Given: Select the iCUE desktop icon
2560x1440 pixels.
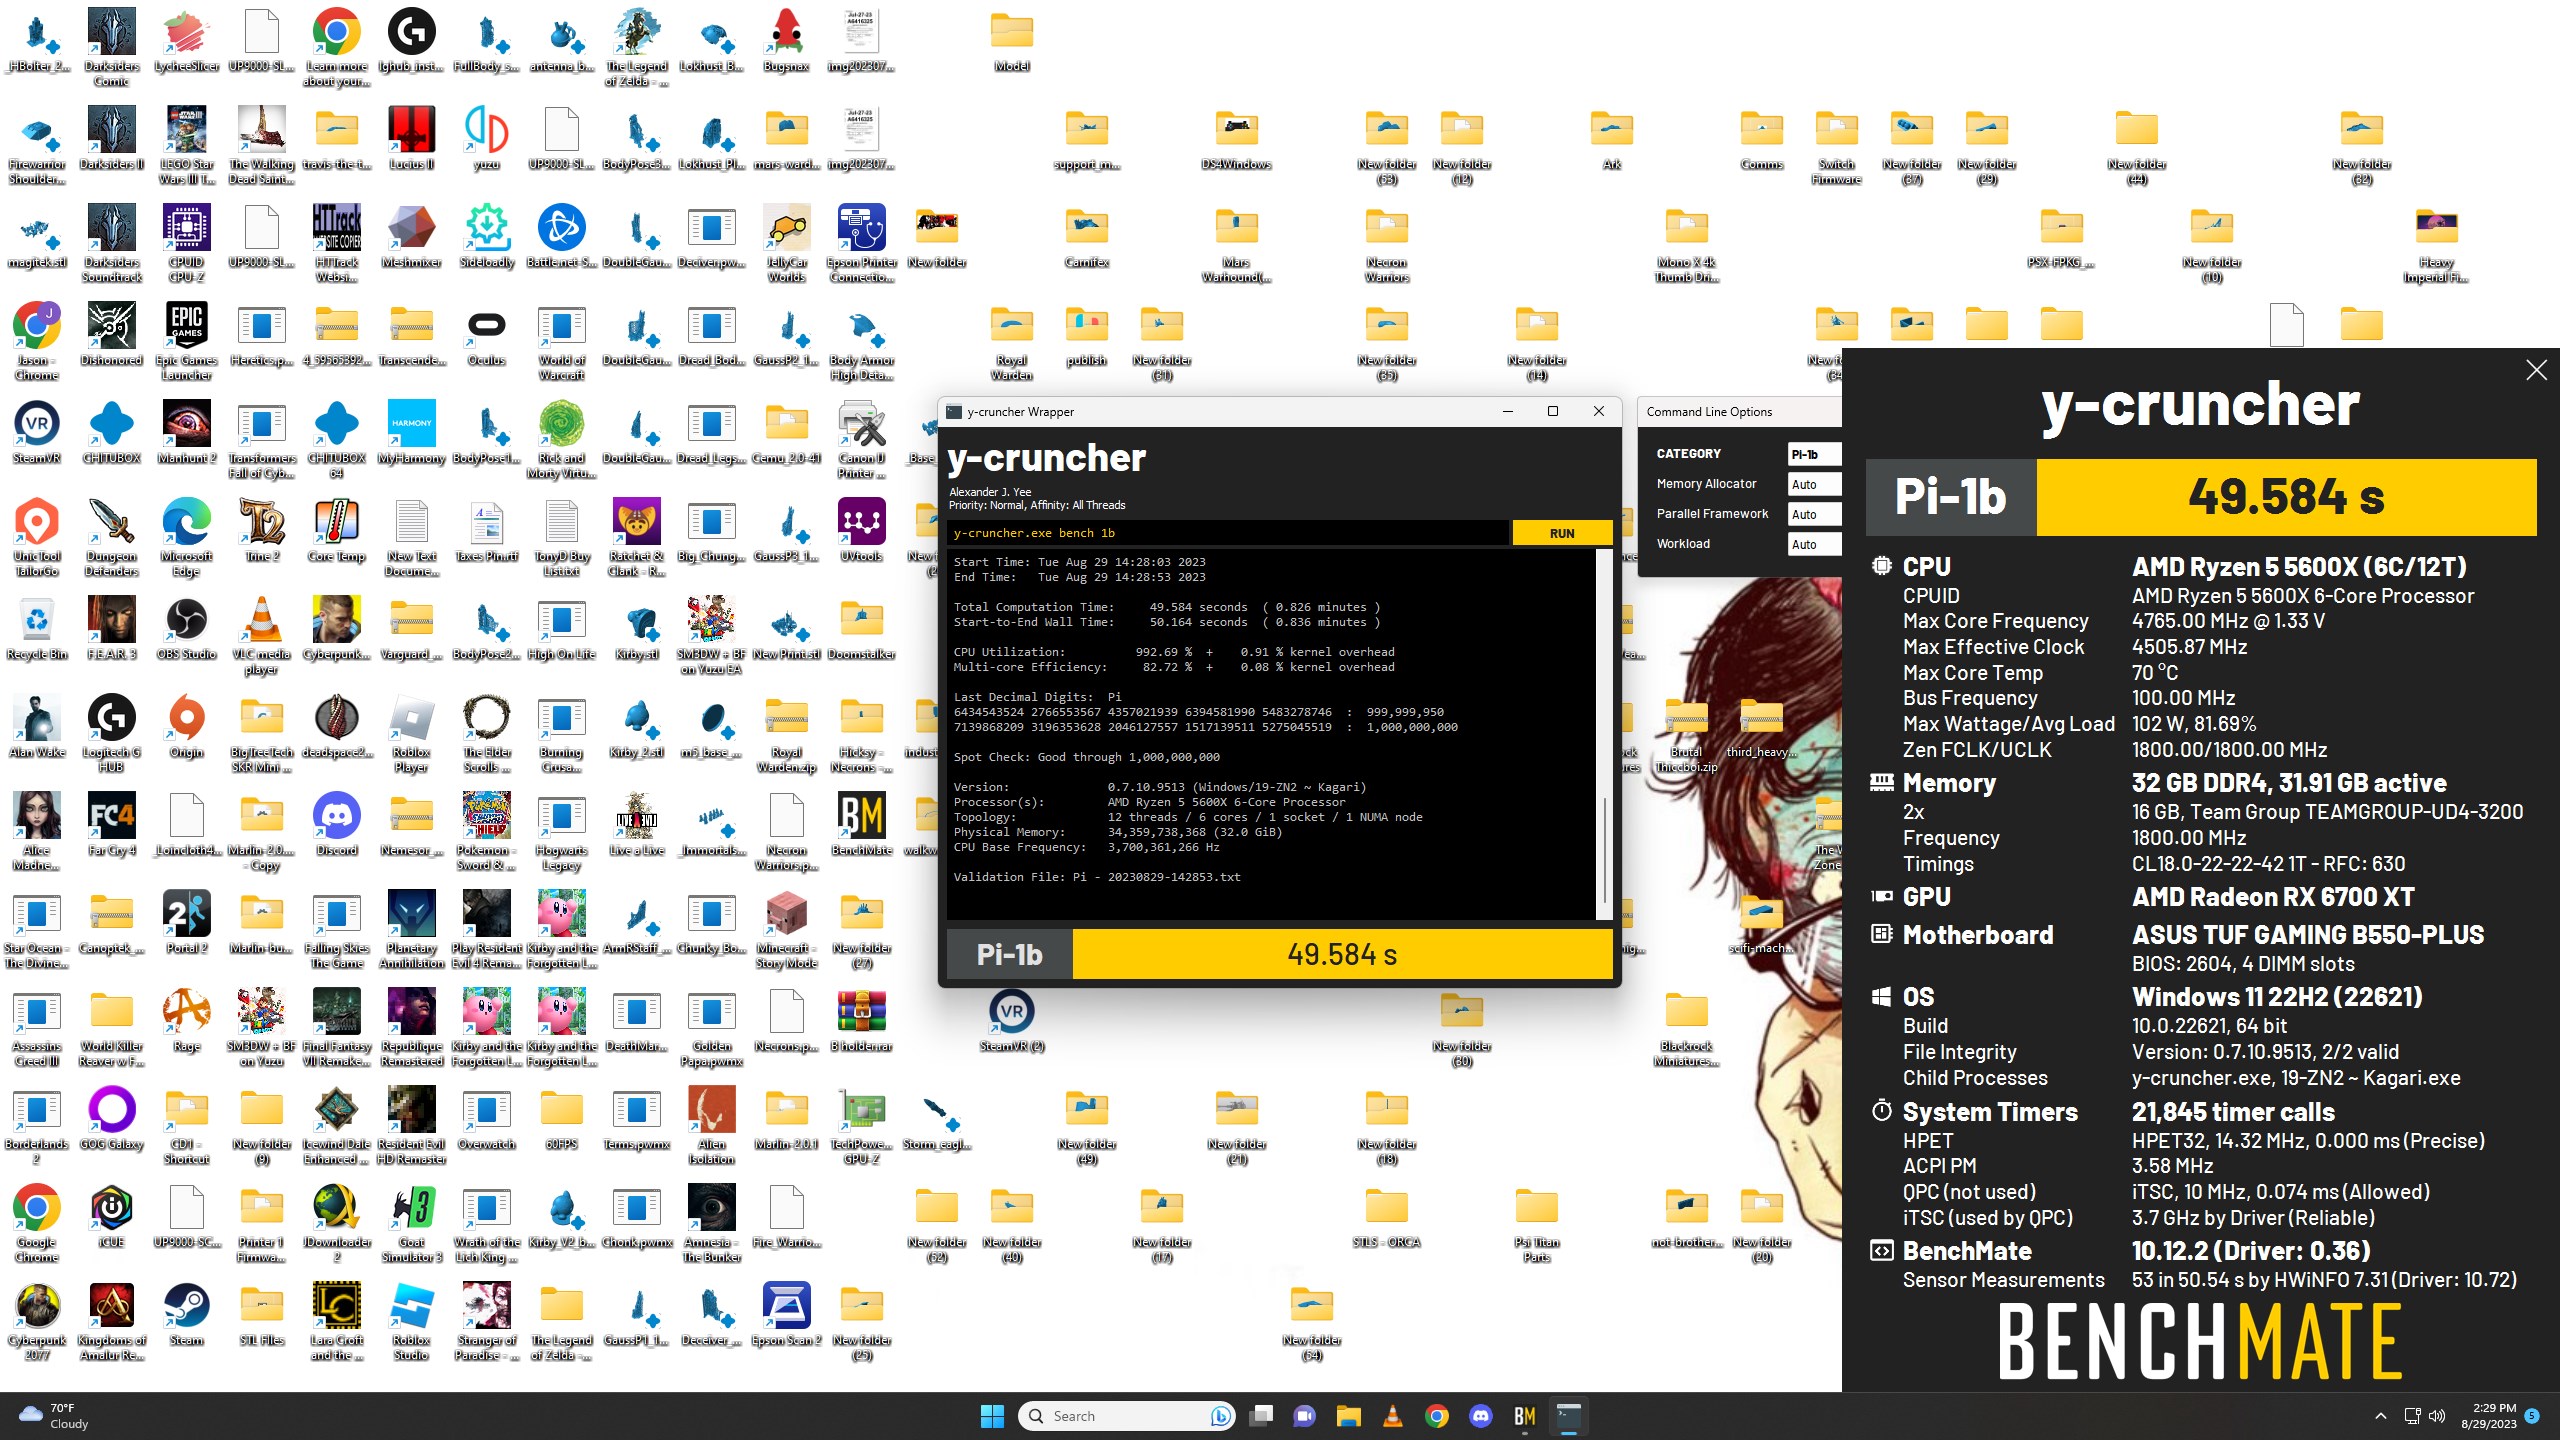Looking at the screenshot, I should [112, 1217].
